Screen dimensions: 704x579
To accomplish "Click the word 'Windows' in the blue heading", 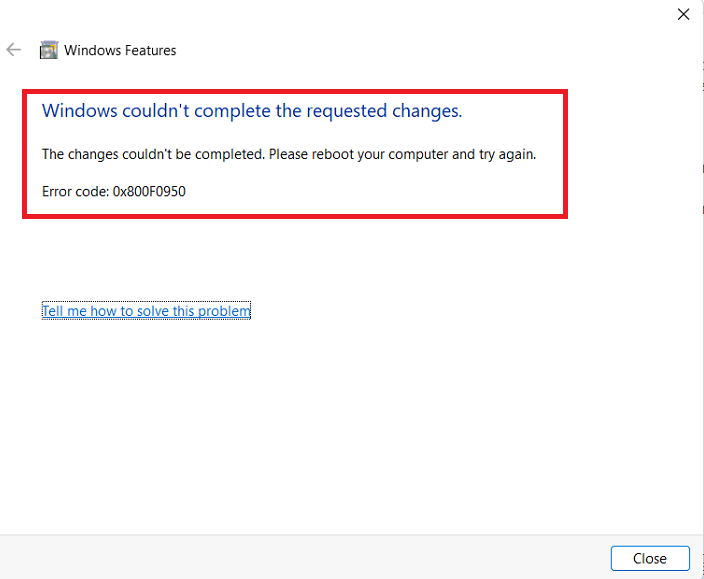I will tap(79, 111).
